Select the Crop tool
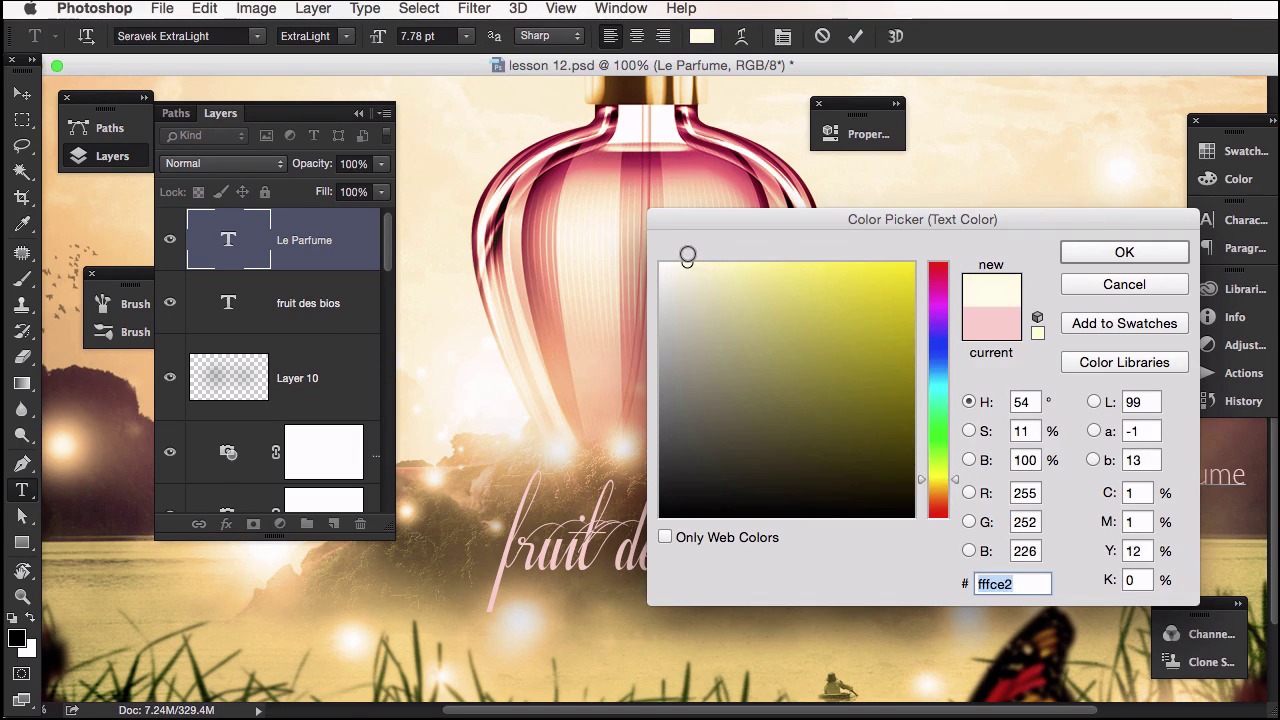The image size is (1280, 720). coord(22,198)
